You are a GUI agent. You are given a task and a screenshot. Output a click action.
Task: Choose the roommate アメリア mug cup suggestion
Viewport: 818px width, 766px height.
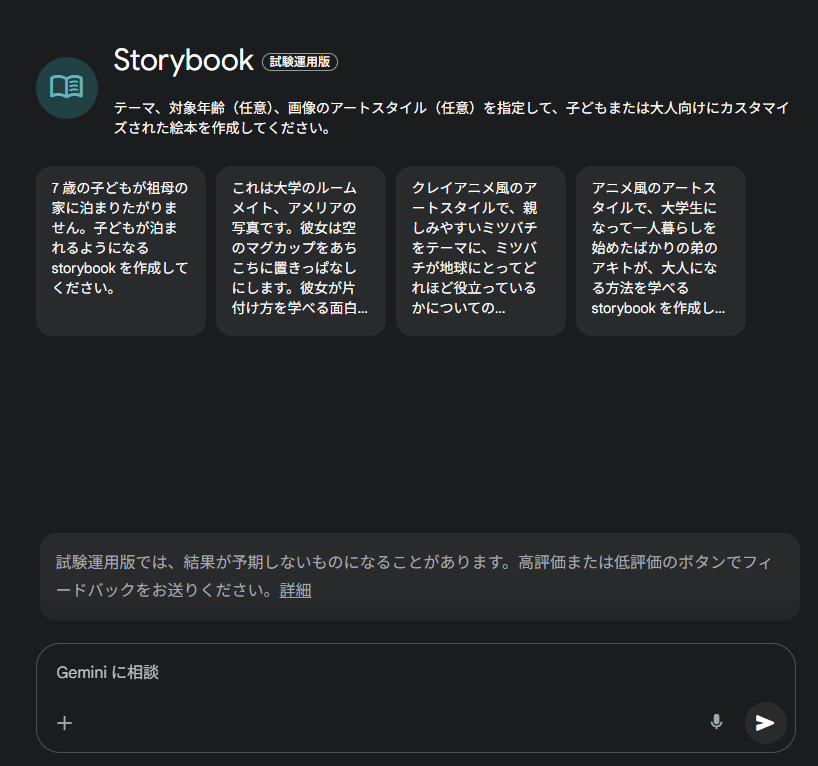[300, 250]
